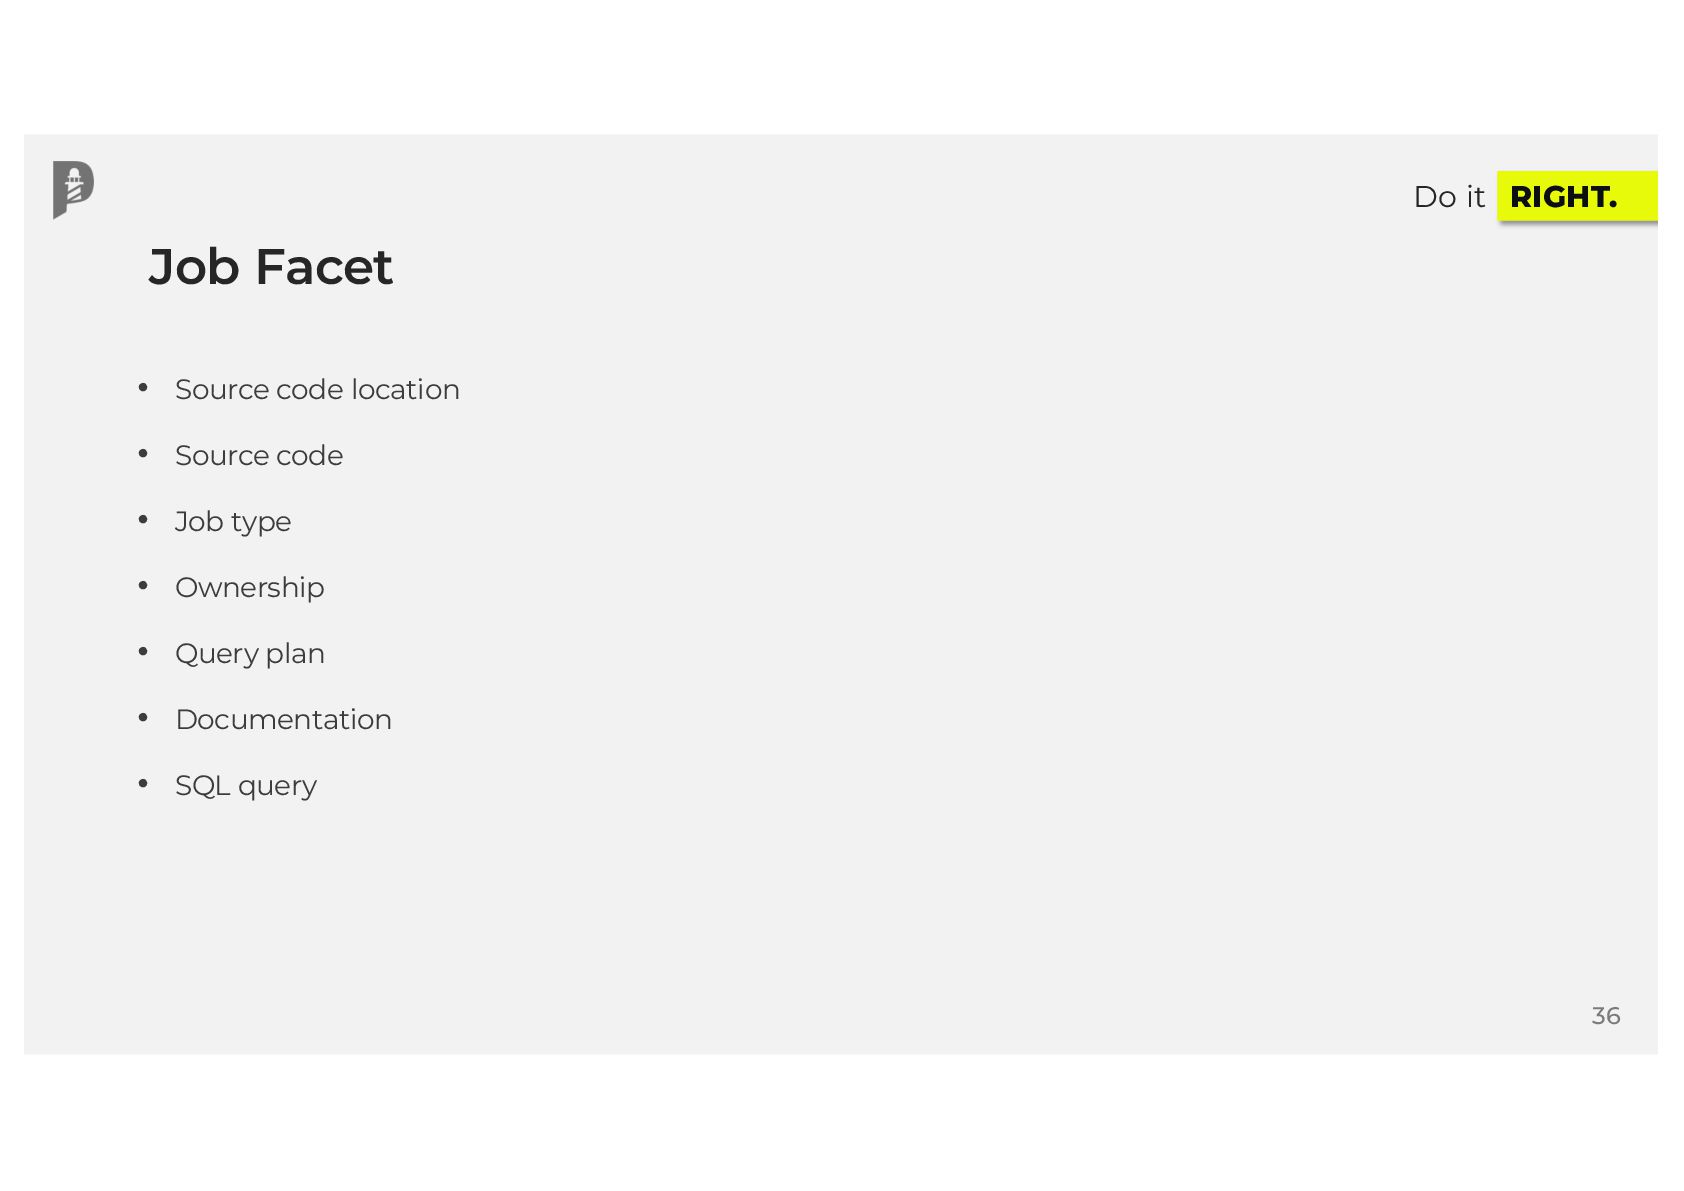Click the lighthouse P logo icon
This screenshot has width=1684, height=1191.
(73, 189)
